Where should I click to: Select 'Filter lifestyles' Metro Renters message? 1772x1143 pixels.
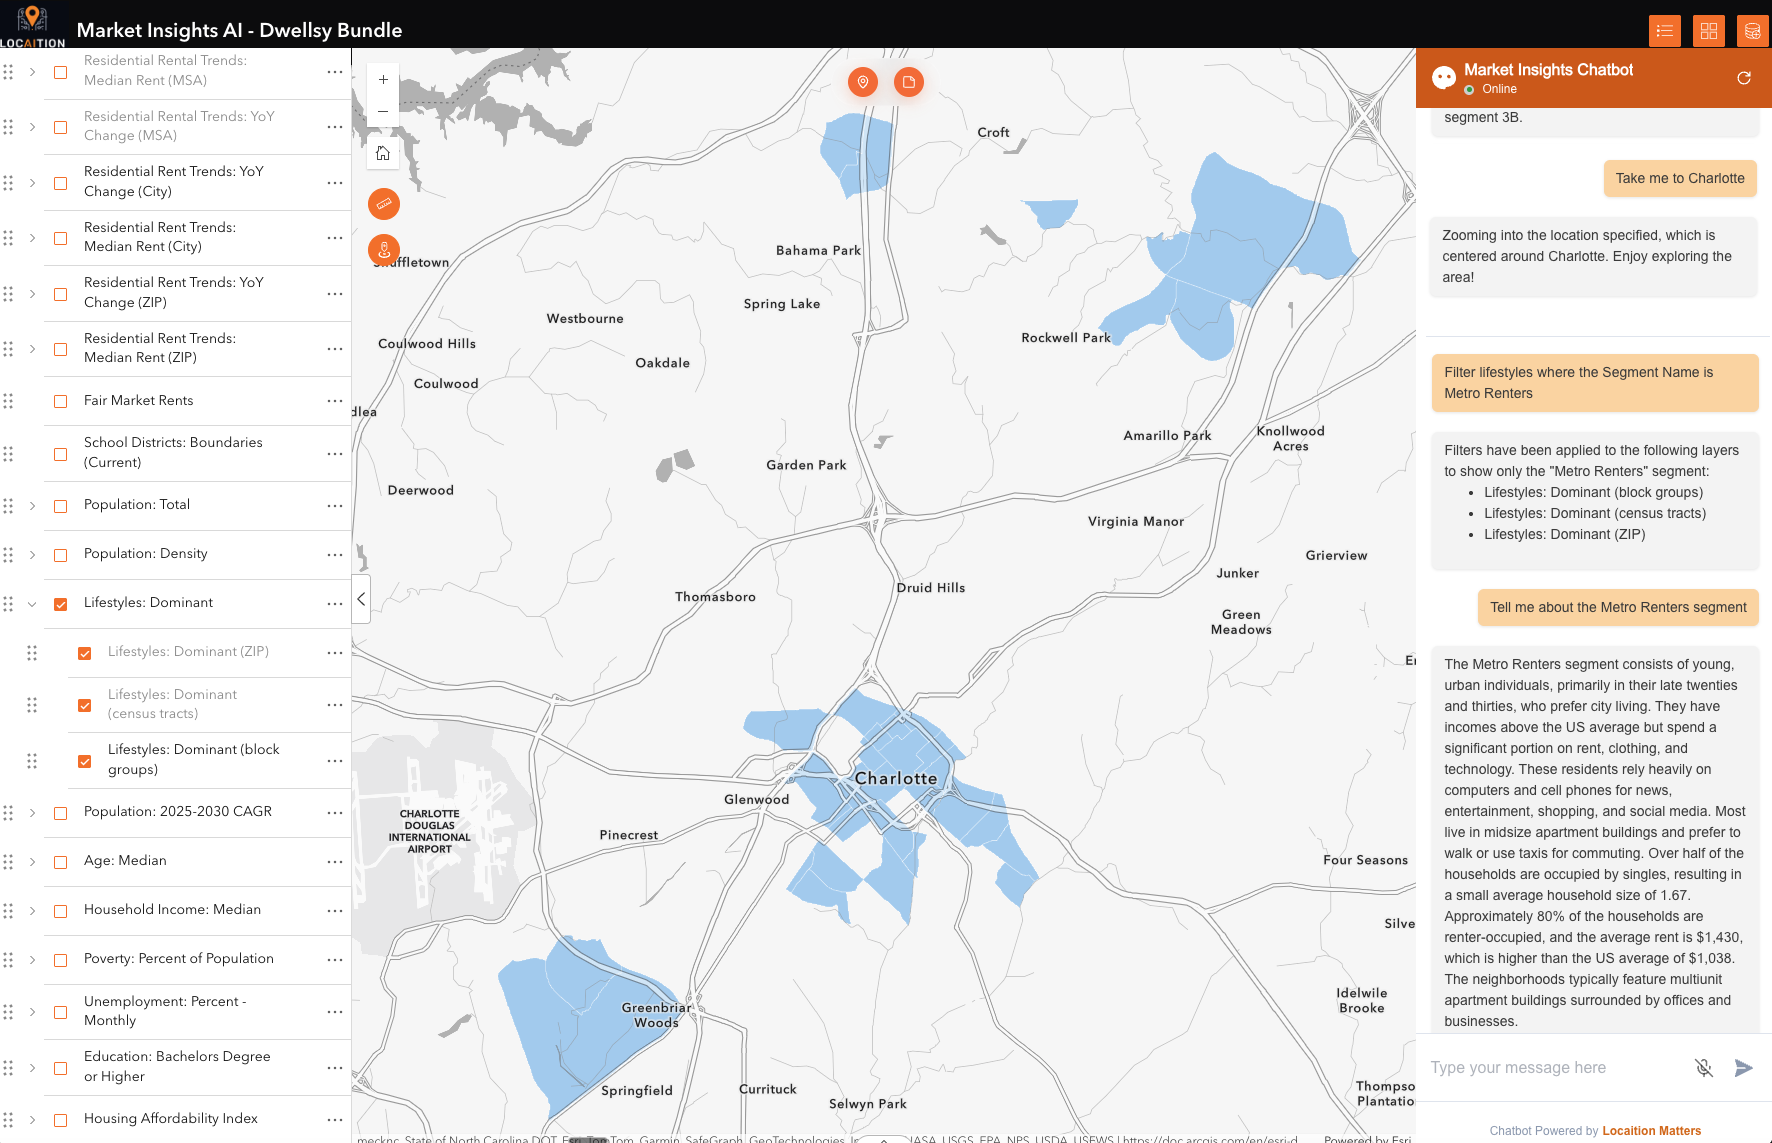point(1595,383)
